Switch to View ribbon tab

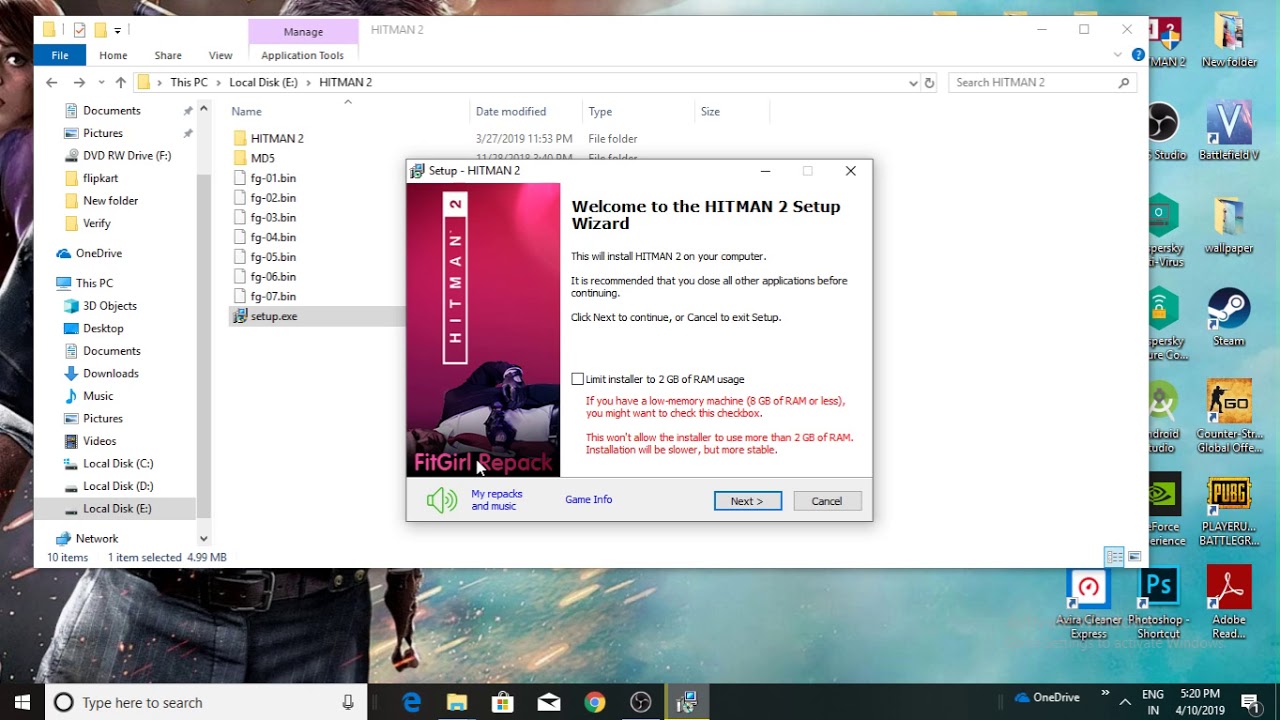pos(220,55)
